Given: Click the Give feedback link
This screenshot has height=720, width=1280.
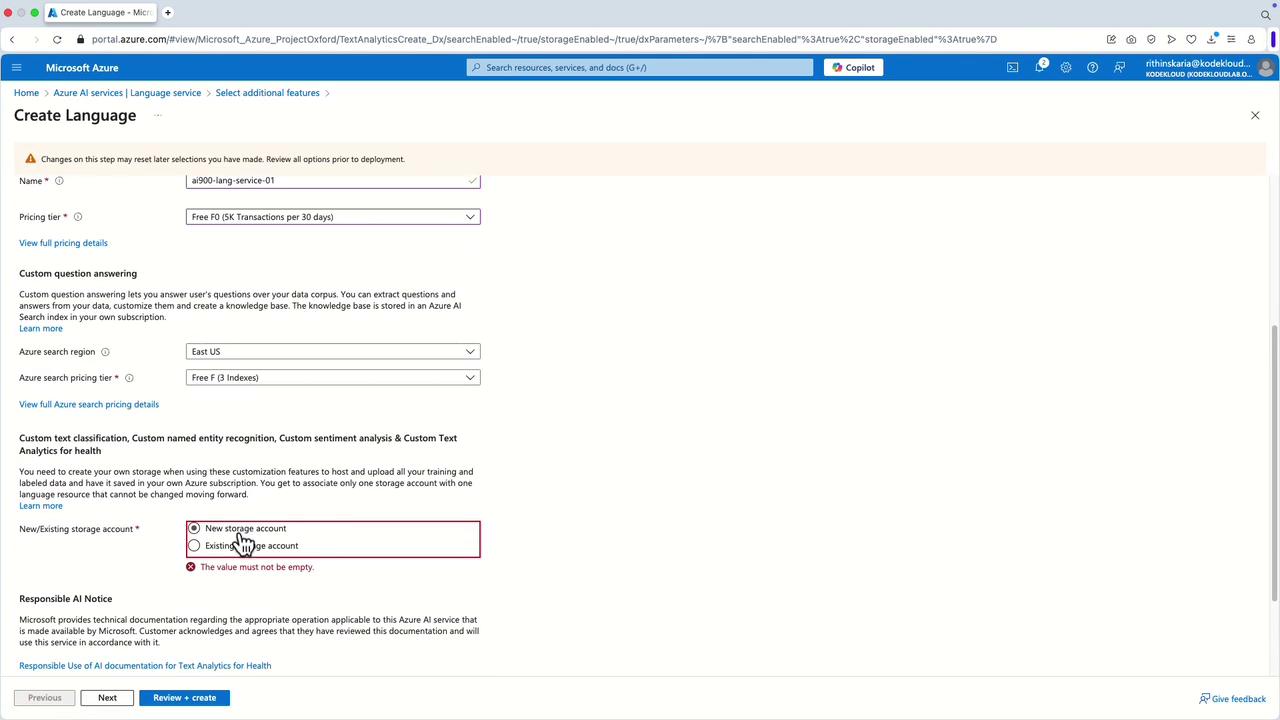Looking at the screenshot, I should pyautogui.click(x=1233, y=699).
